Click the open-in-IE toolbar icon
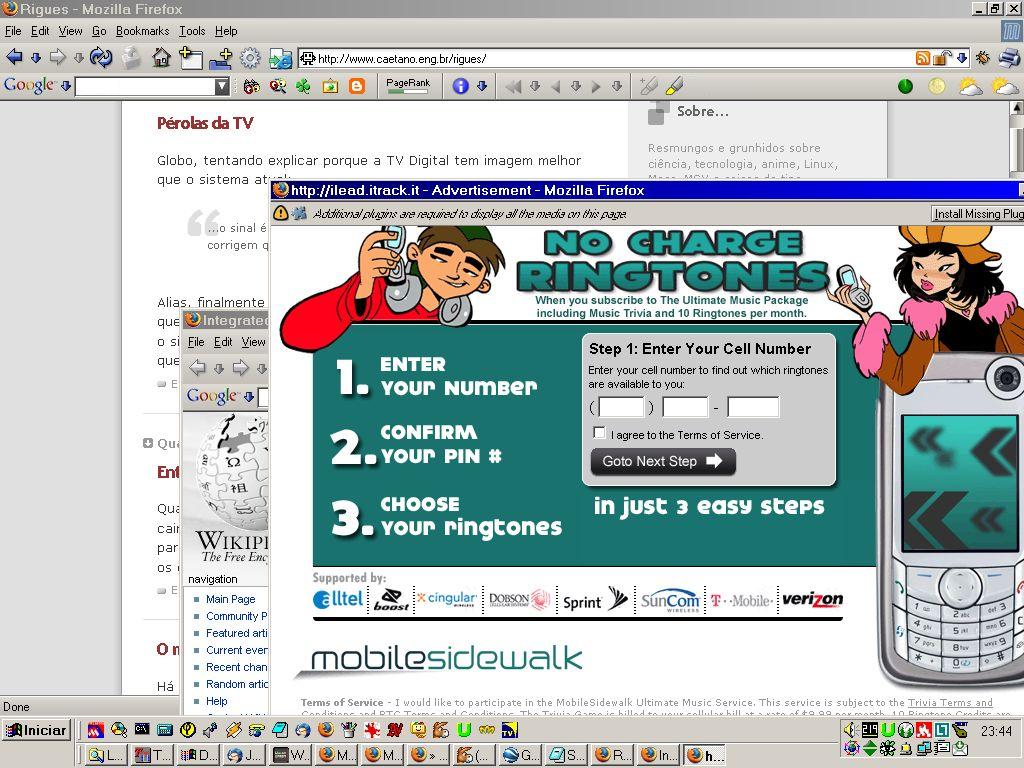Image resolution: width=1024 pixels, height=768 pixels. pos(280,58)
